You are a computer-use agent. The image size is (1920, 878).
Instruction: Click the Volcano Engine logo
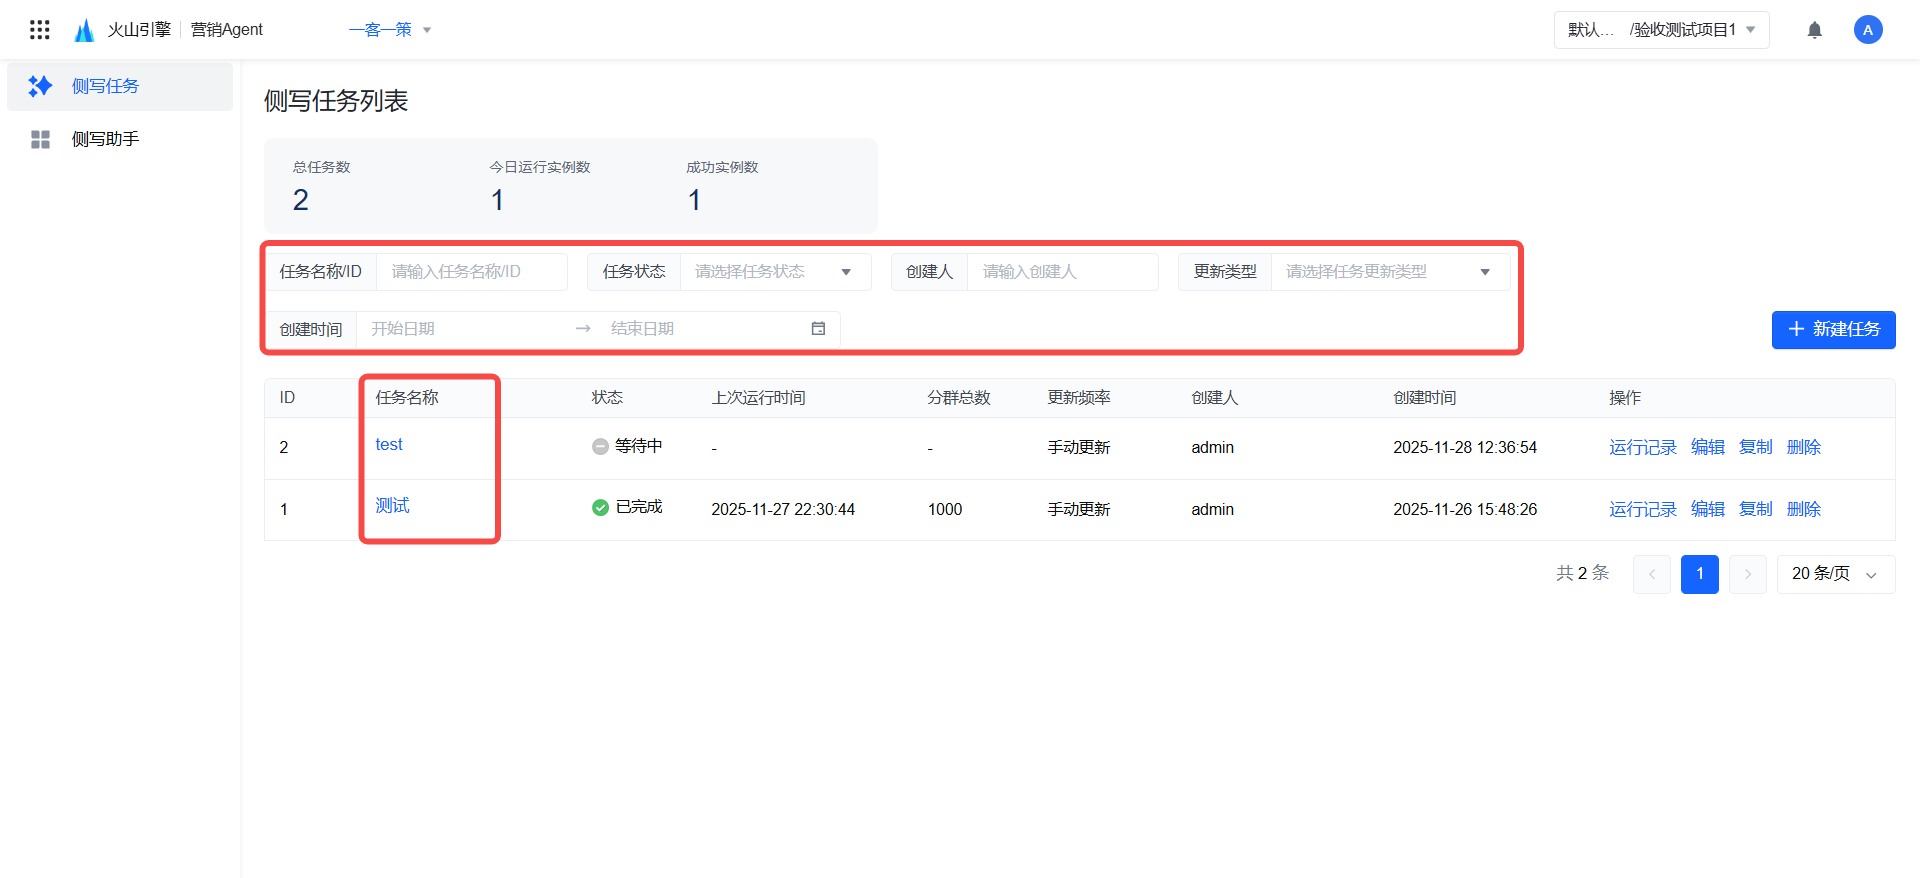[x=85, y=30]
